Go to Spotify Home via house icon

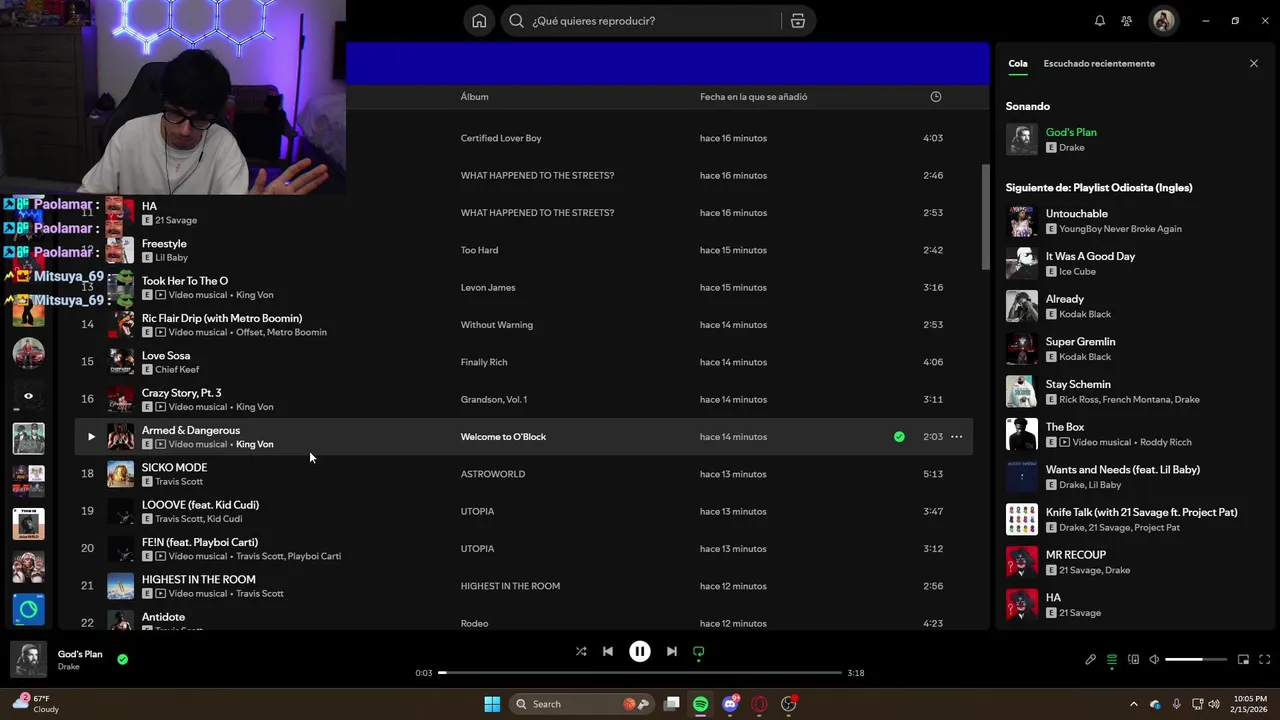click(479, 21)
